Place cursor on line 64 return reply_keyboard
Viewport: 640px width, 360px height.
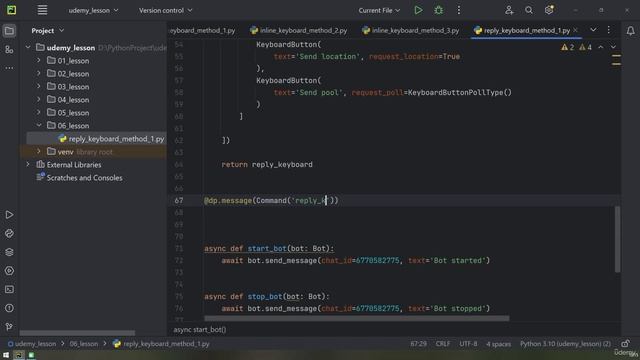click(267, 164)
